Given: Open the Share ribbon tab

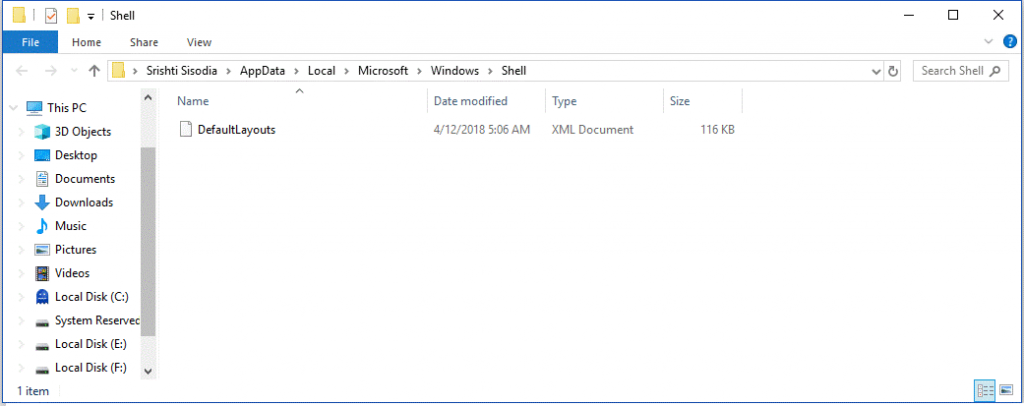Looking at the screenshot, I should (x=144, y=42).
